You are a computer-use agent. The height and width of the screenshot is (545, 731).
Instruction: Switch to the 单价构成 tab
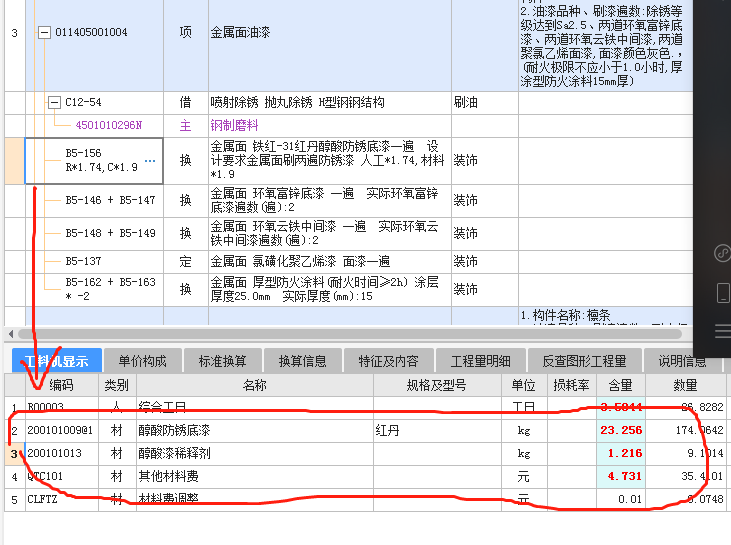pos(142,361)
